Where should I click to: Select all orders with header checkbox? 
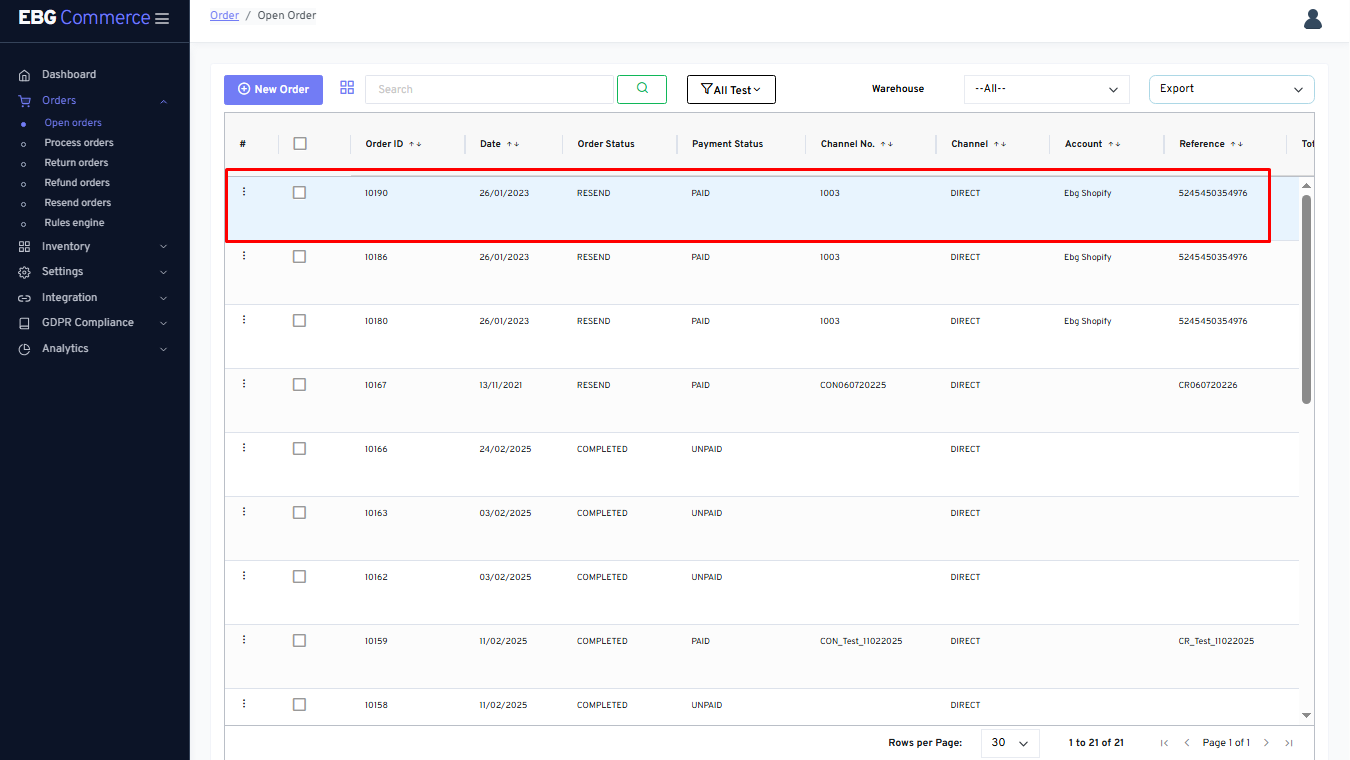(300, 144)
